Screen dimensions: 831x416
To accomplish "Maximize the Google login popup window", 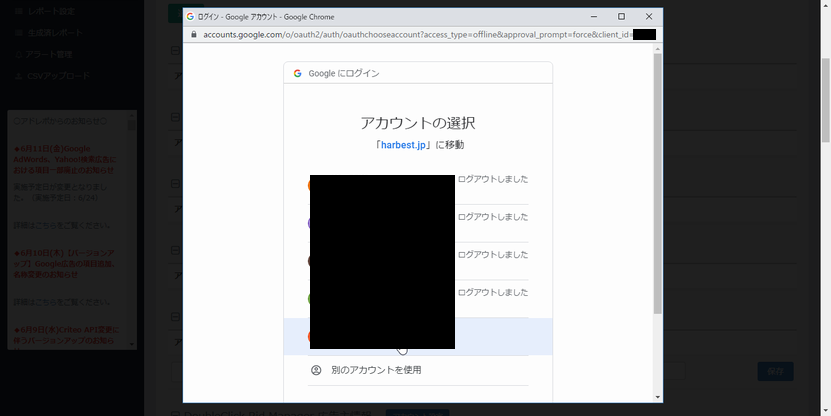I will 621,16.
